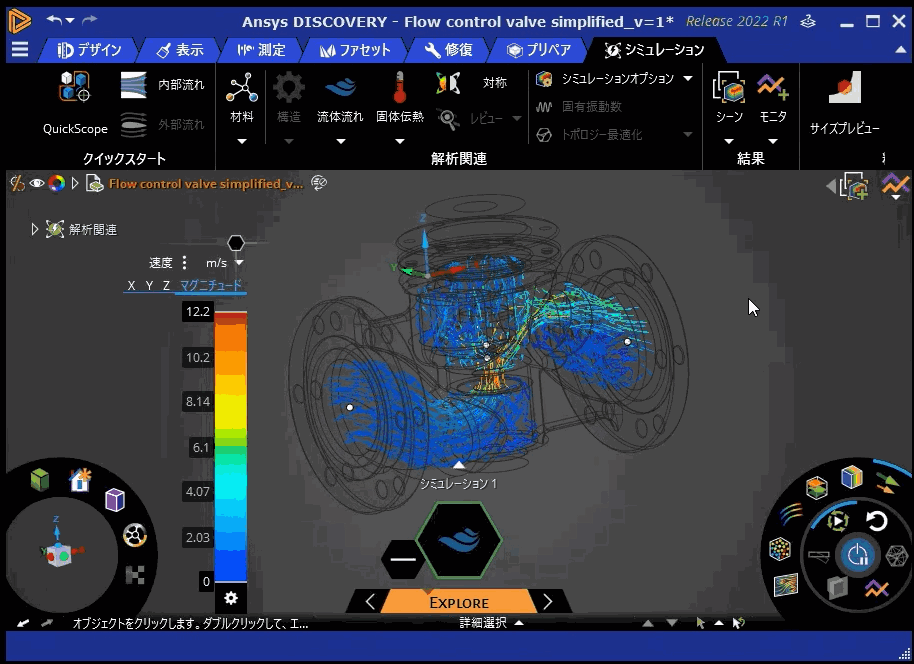Click the hexagon handle above the legend
914x664 pixels.
click(235, 243)
